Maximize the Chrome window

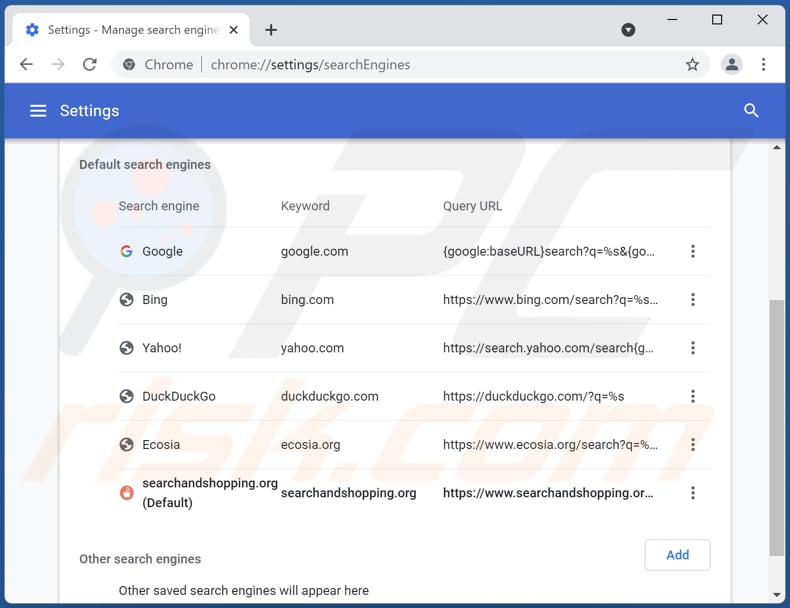click(717, 20)
